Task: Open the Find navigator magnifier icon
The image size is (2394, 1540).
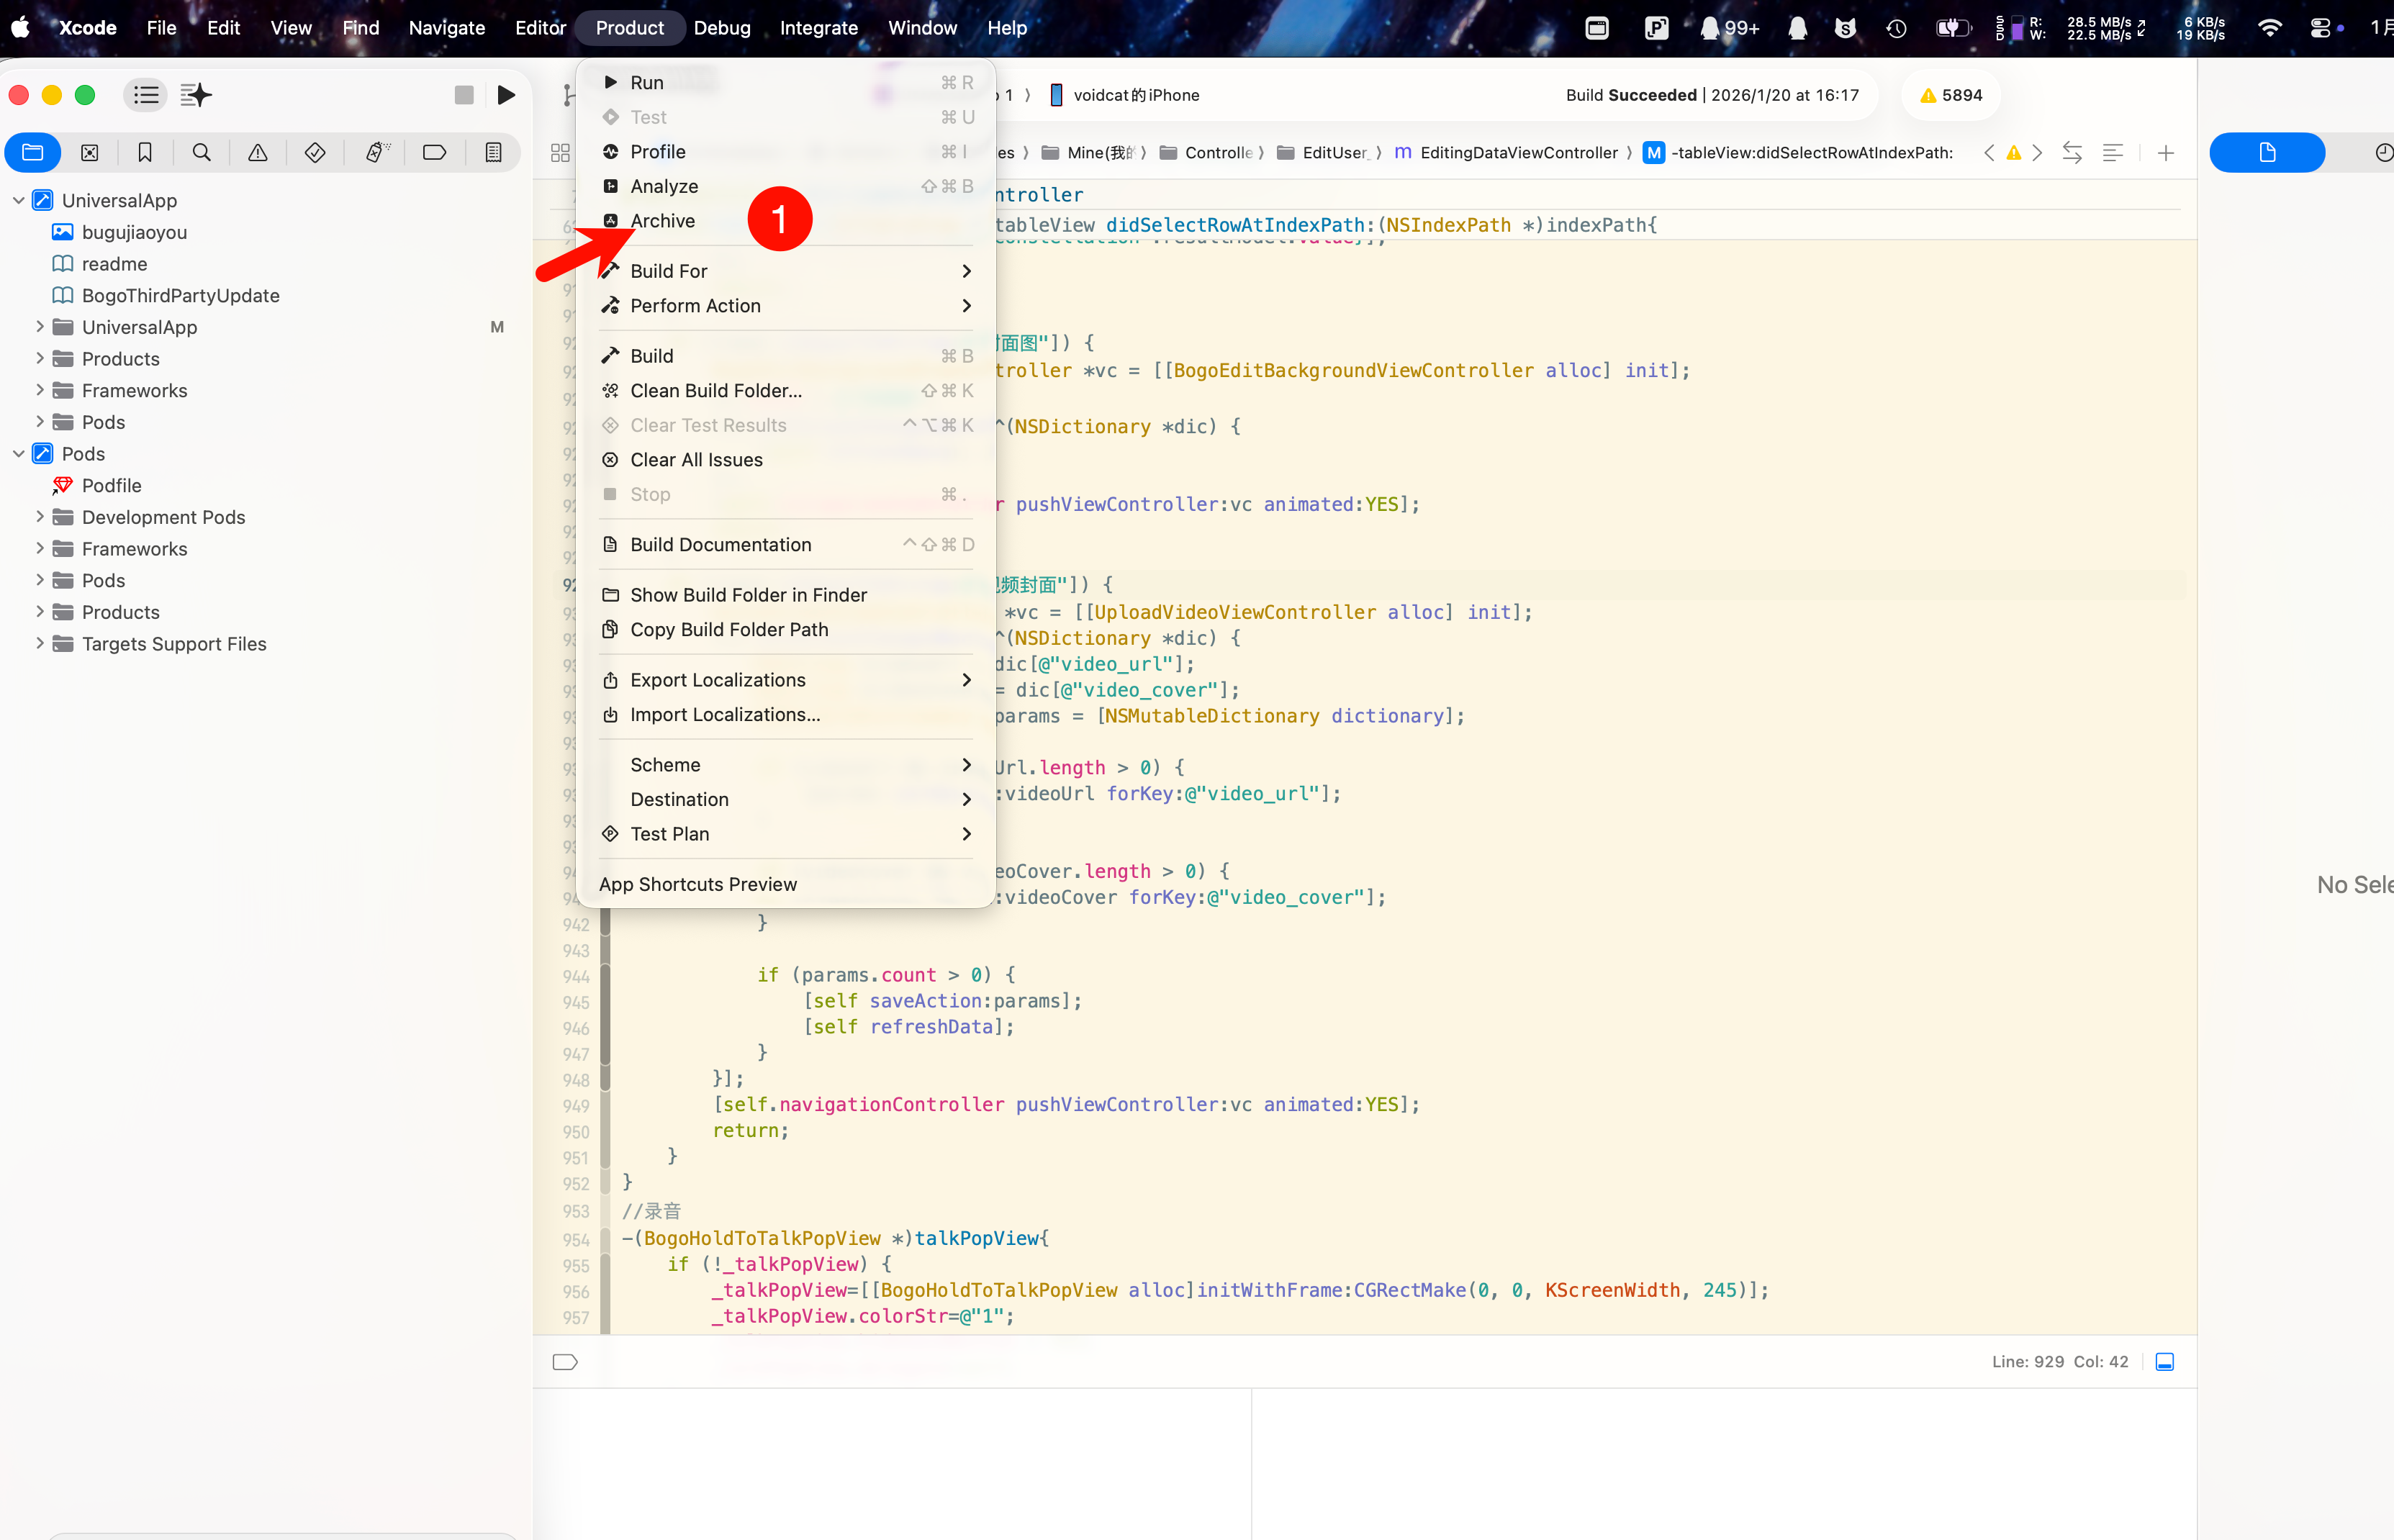Action: [201, 152]
